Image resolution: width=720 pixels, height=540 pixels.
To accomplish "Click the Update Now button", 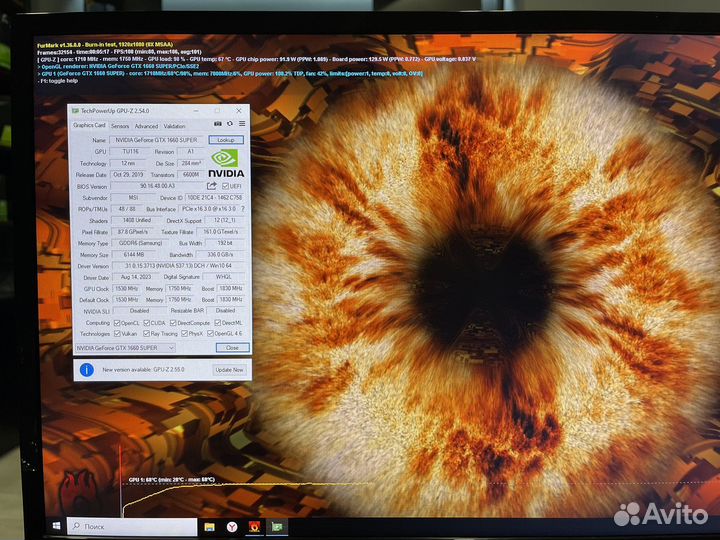I will coord(229,370).
